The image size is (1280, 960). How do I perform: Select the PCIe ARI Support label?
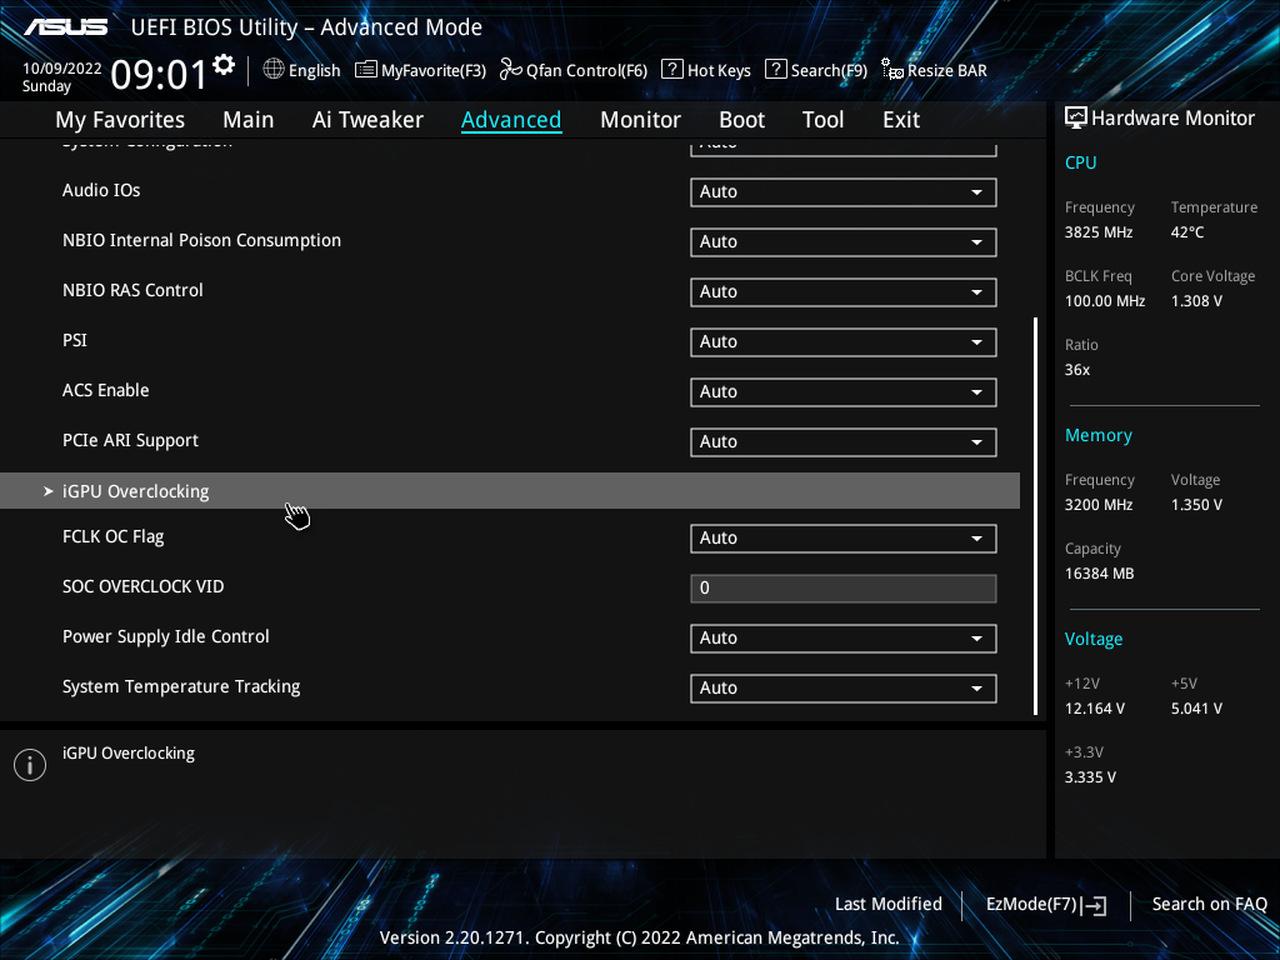point(130,441)
